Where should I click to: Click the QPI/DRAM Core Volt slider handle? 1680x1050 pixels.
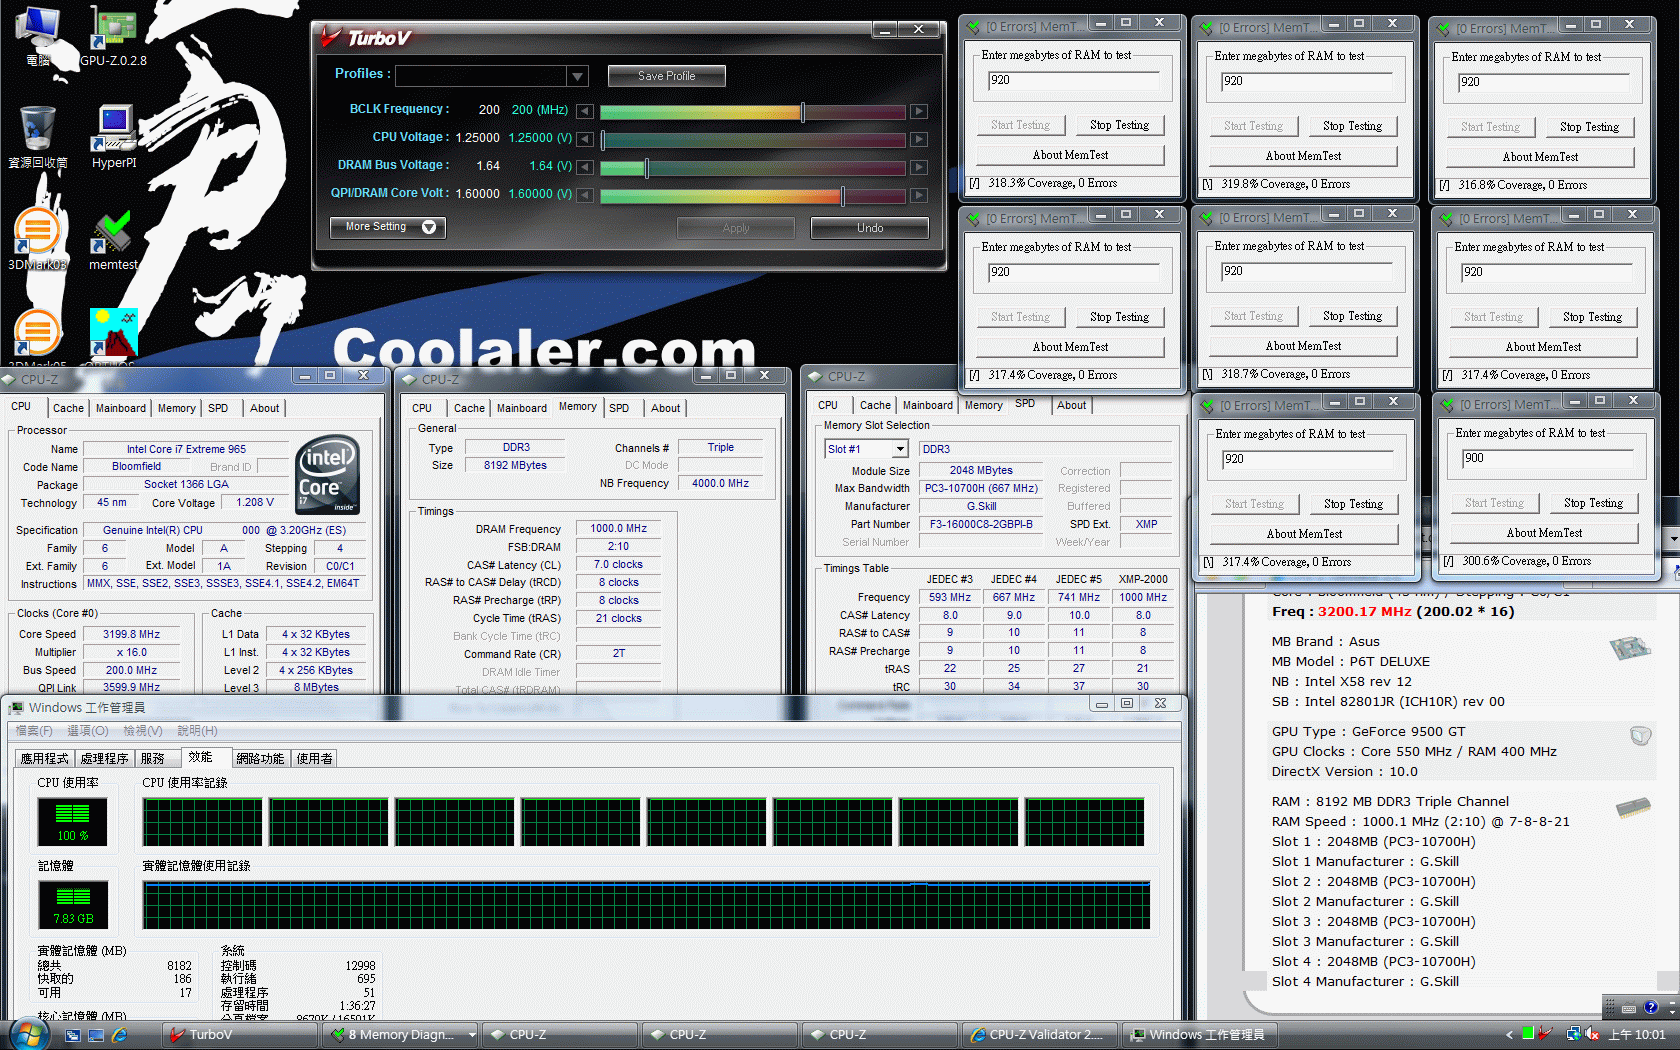point(843,195)
